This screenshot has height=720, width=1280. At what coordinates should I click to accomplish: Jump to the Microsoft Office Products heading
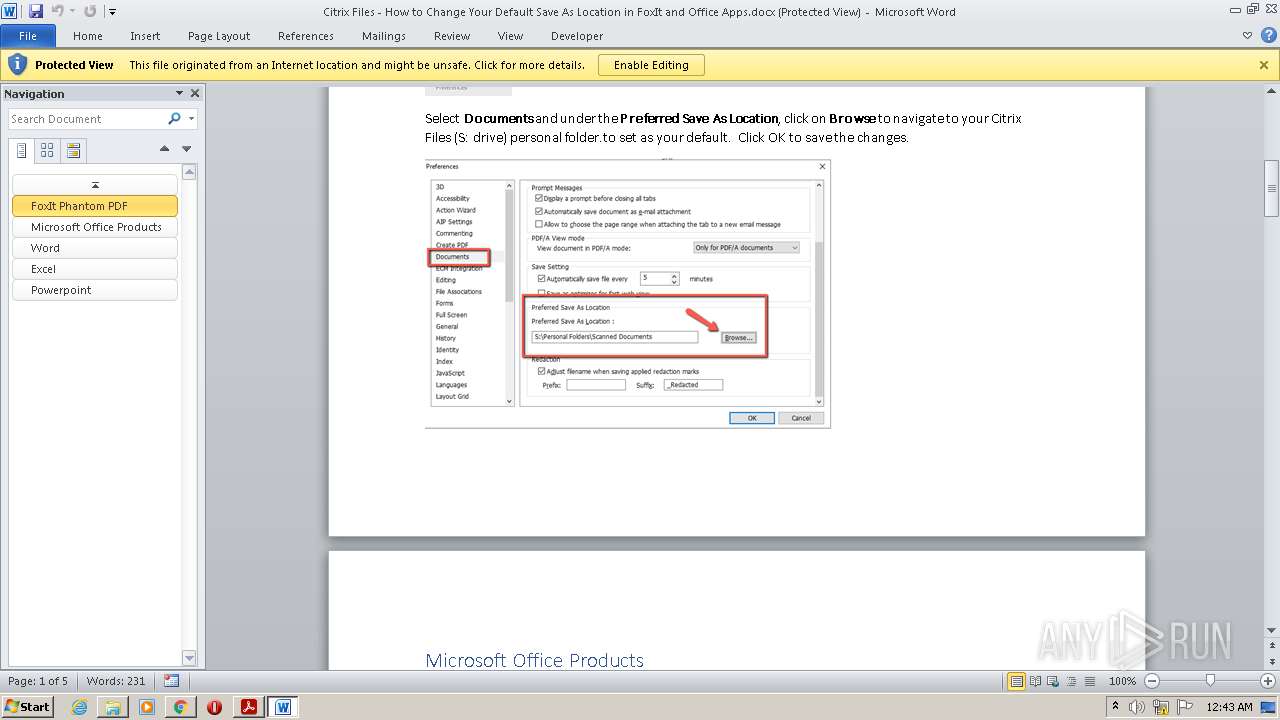95,227
